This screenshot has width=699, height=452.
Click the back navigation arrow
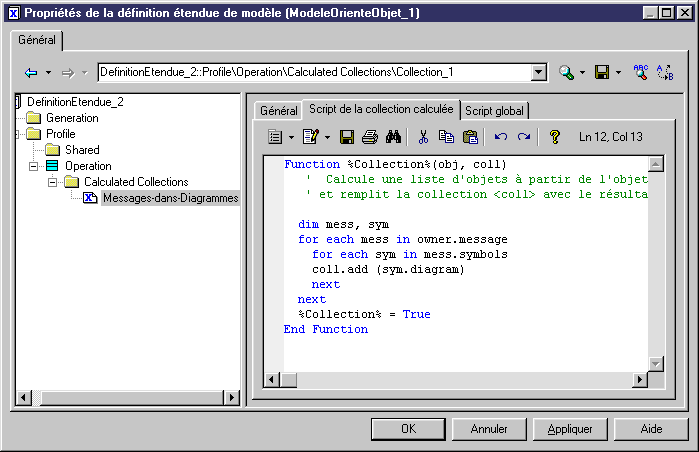coord(31,72)
